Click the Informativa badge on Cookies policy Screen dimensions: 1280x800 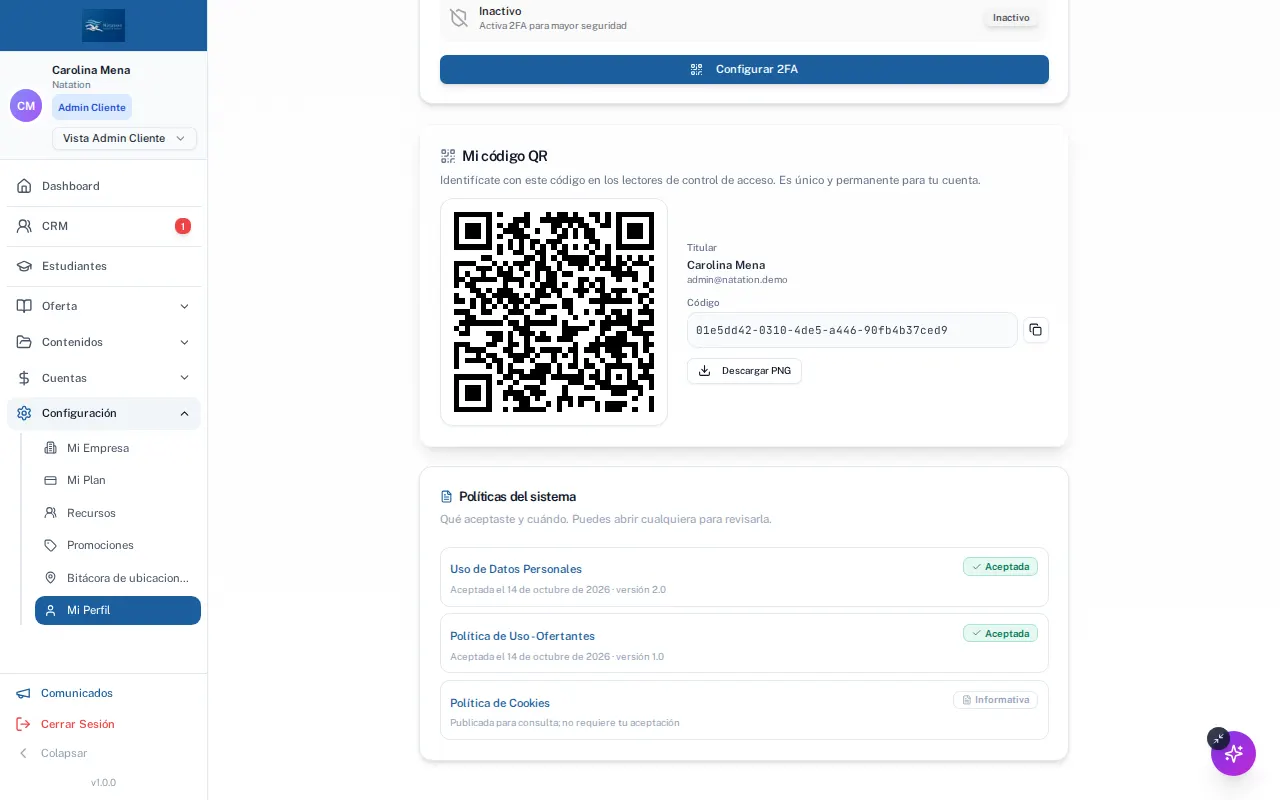click(995, 700)
